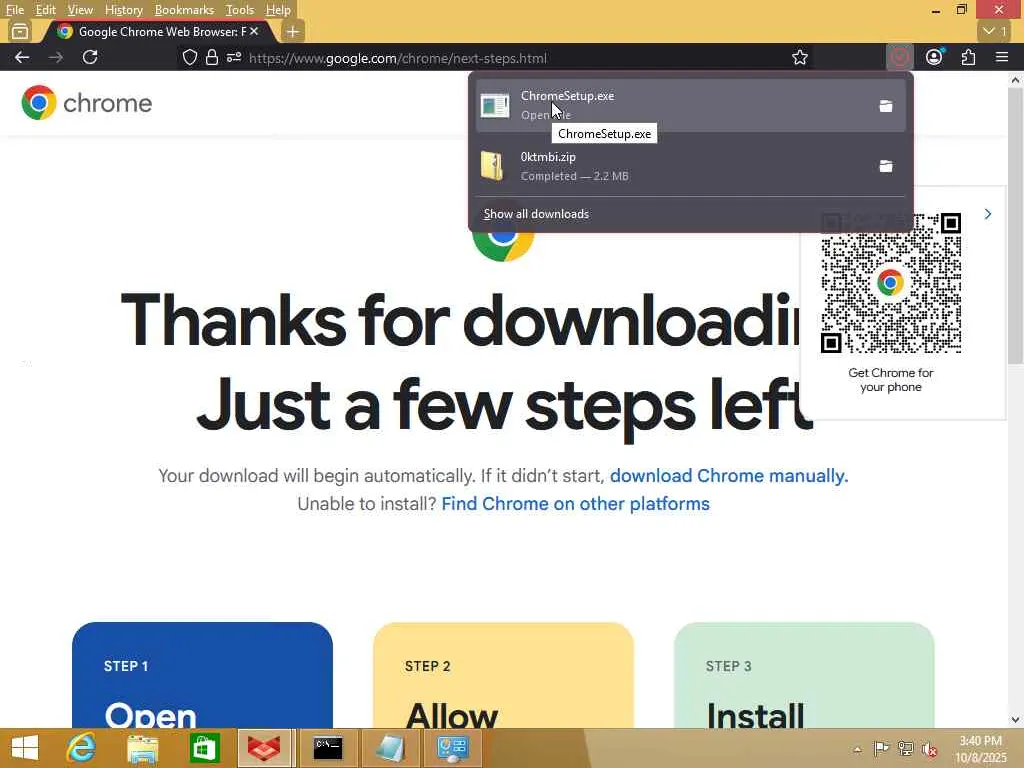Go back to the previous page
The height and width of the screenshot is (768, 1024).
[x=22, y=57]
